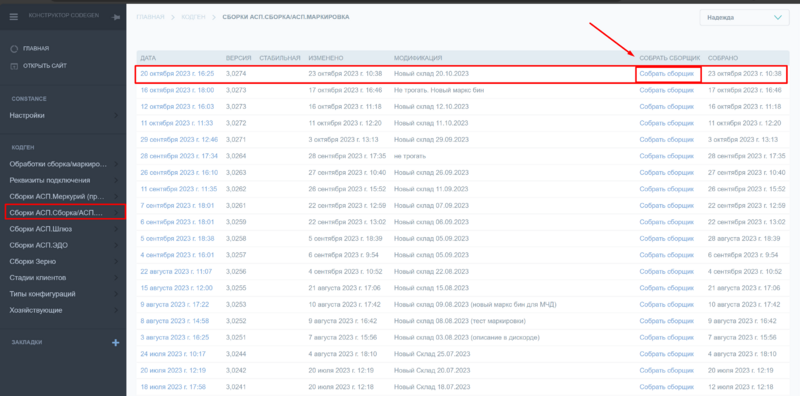800x396 pixels.
Task: Select version cell 3,0253
Action: 236,305
